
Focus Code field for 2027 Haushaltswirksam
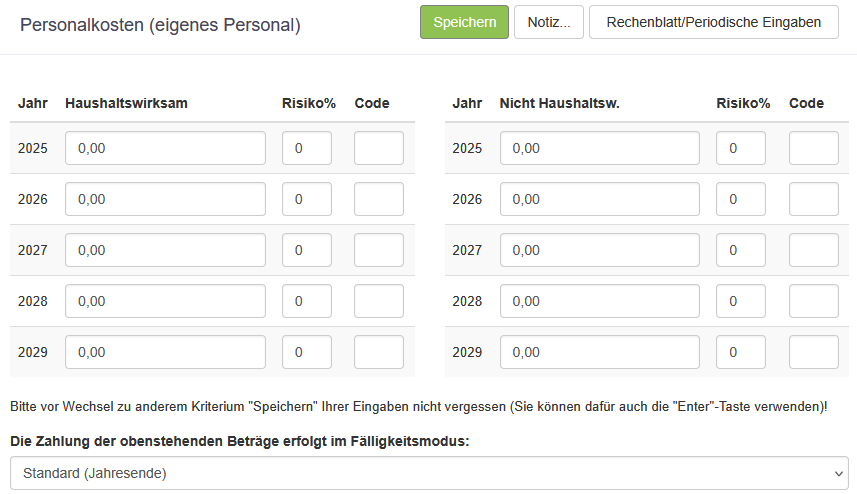point(379,250)
